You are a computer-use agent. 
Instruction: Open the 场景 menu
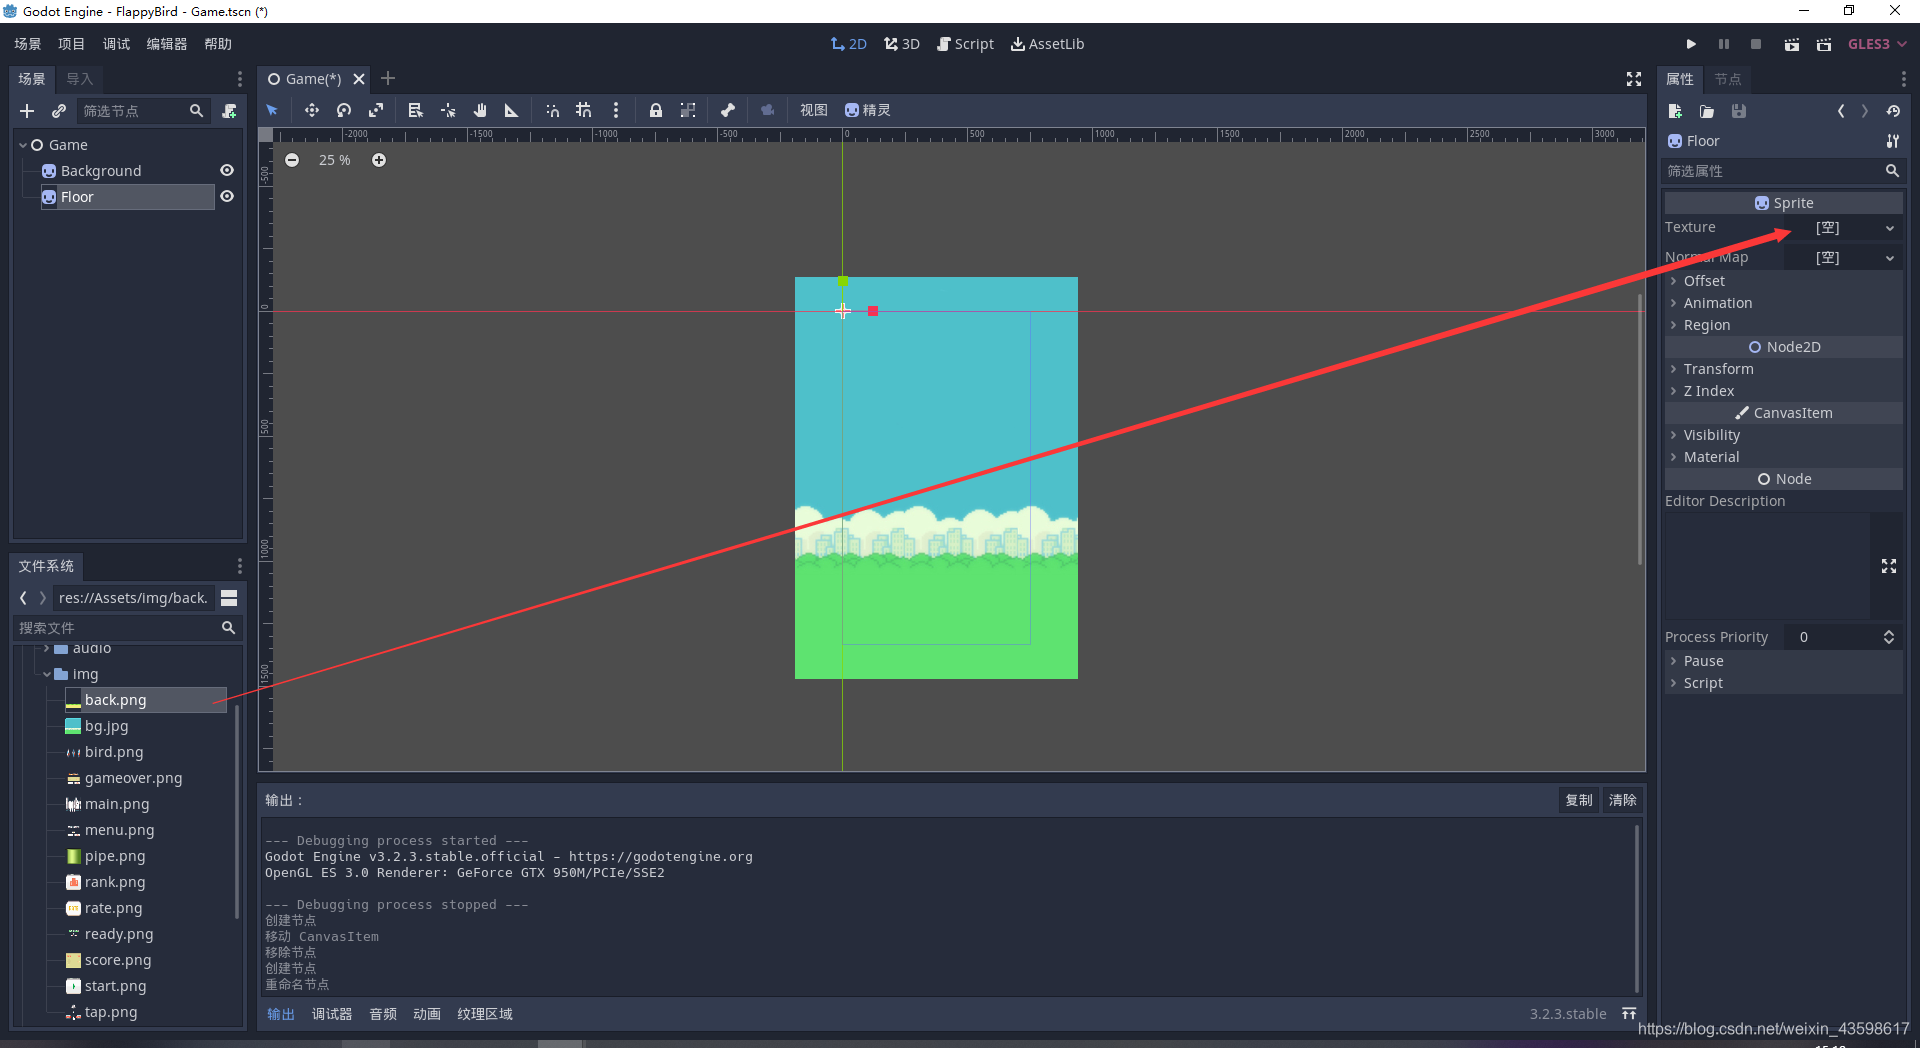(x=27, y=44)
